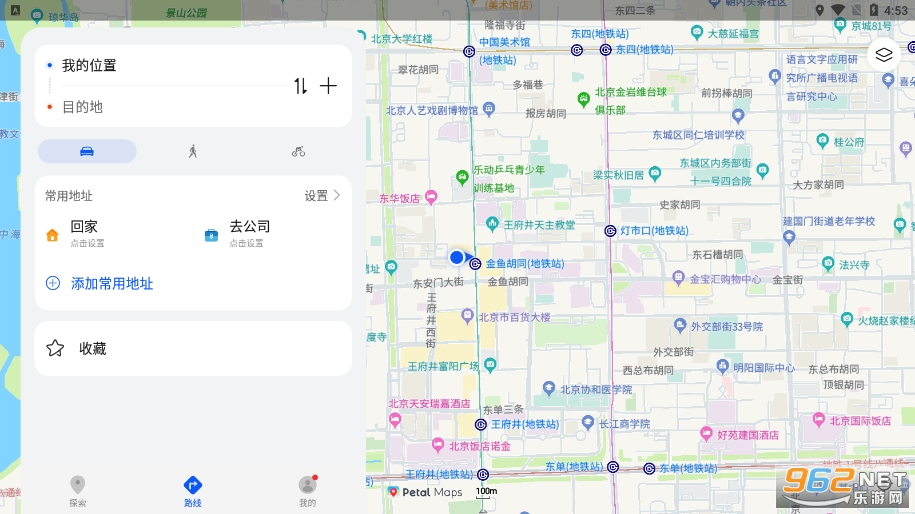Switch to 路线 routes tab
Image resolution: width=915 pixels, height=514 pixels.
193,491
